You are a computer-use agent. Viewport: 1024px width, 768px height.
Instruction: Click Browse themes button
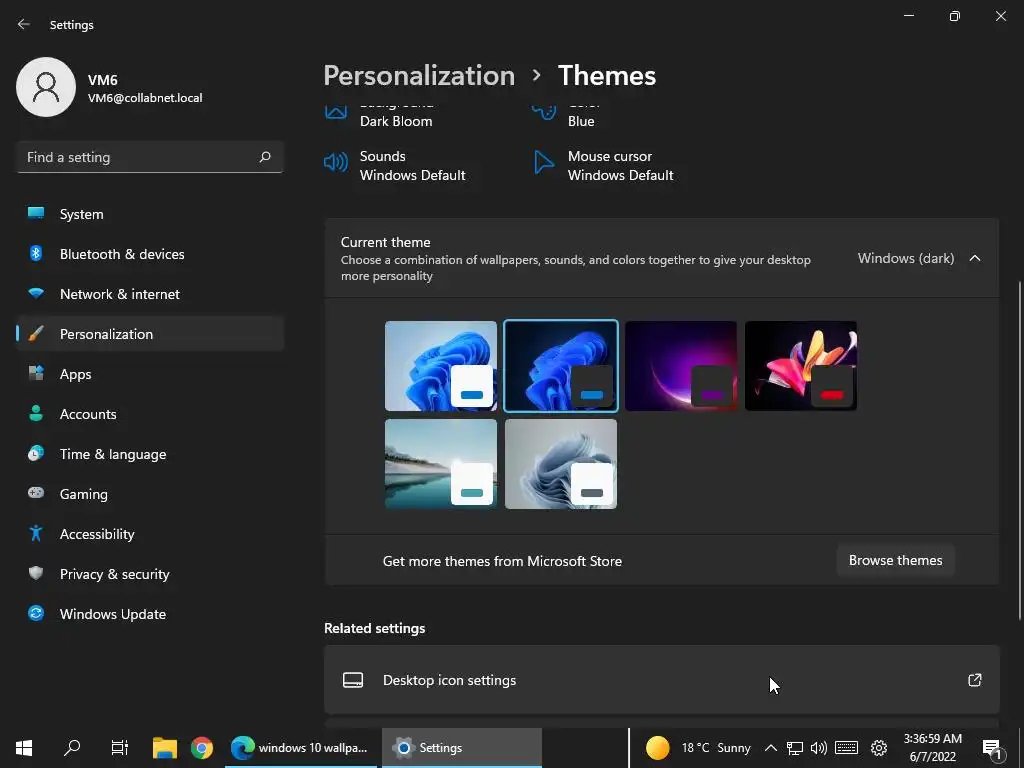pyautogui.click(x=895, y=560)
